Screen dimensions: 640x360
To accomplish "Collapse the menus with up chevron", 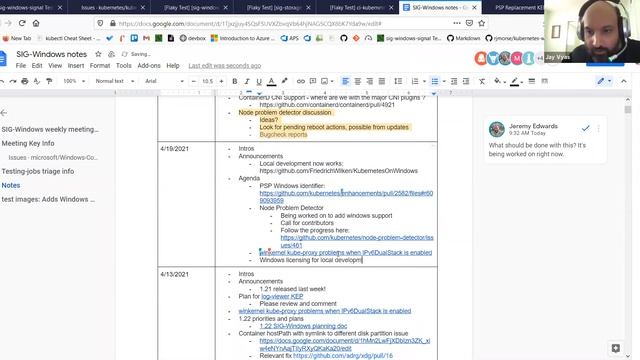I will [x=624, y=81].
